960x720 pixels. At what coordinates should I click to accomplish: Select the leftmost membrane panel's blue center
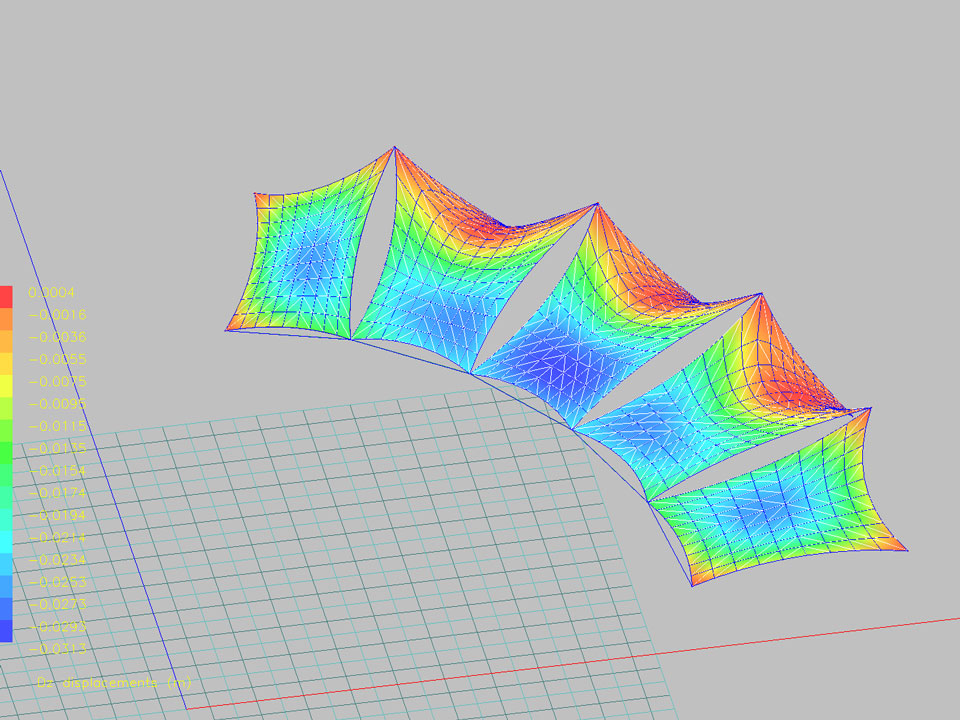coord(305,260)
